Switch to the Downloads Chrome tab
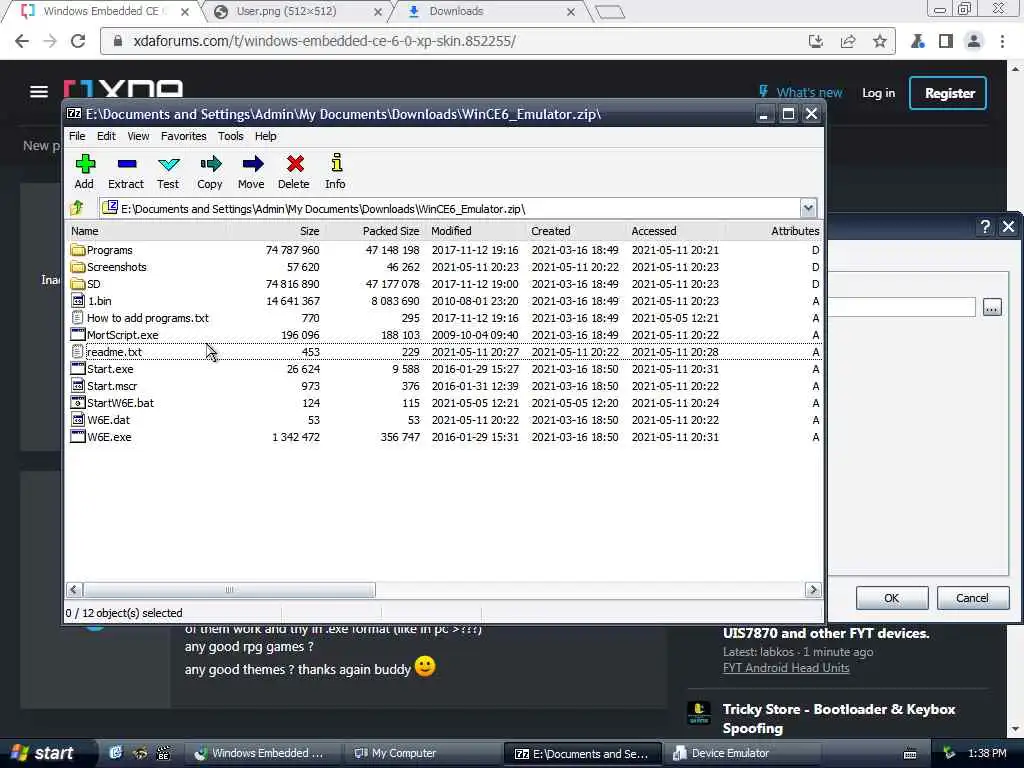1024x768 pixels. [490, 12]
